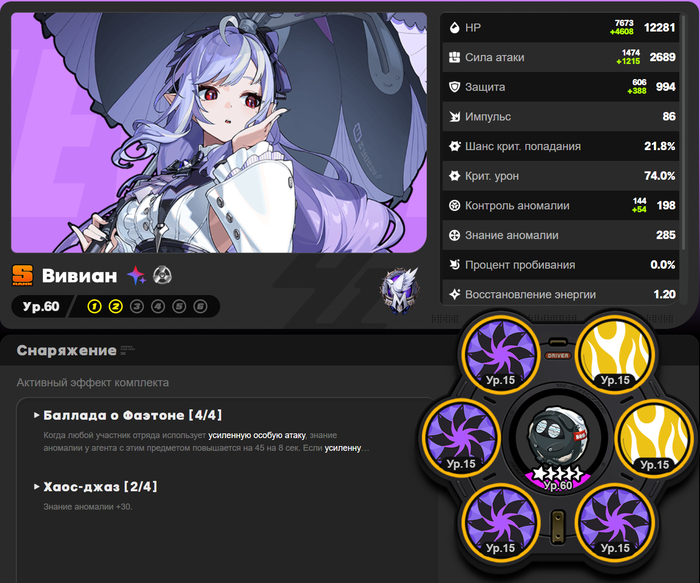Click the S rank badge icon
The image size is (700, 583).
point(22,275)
